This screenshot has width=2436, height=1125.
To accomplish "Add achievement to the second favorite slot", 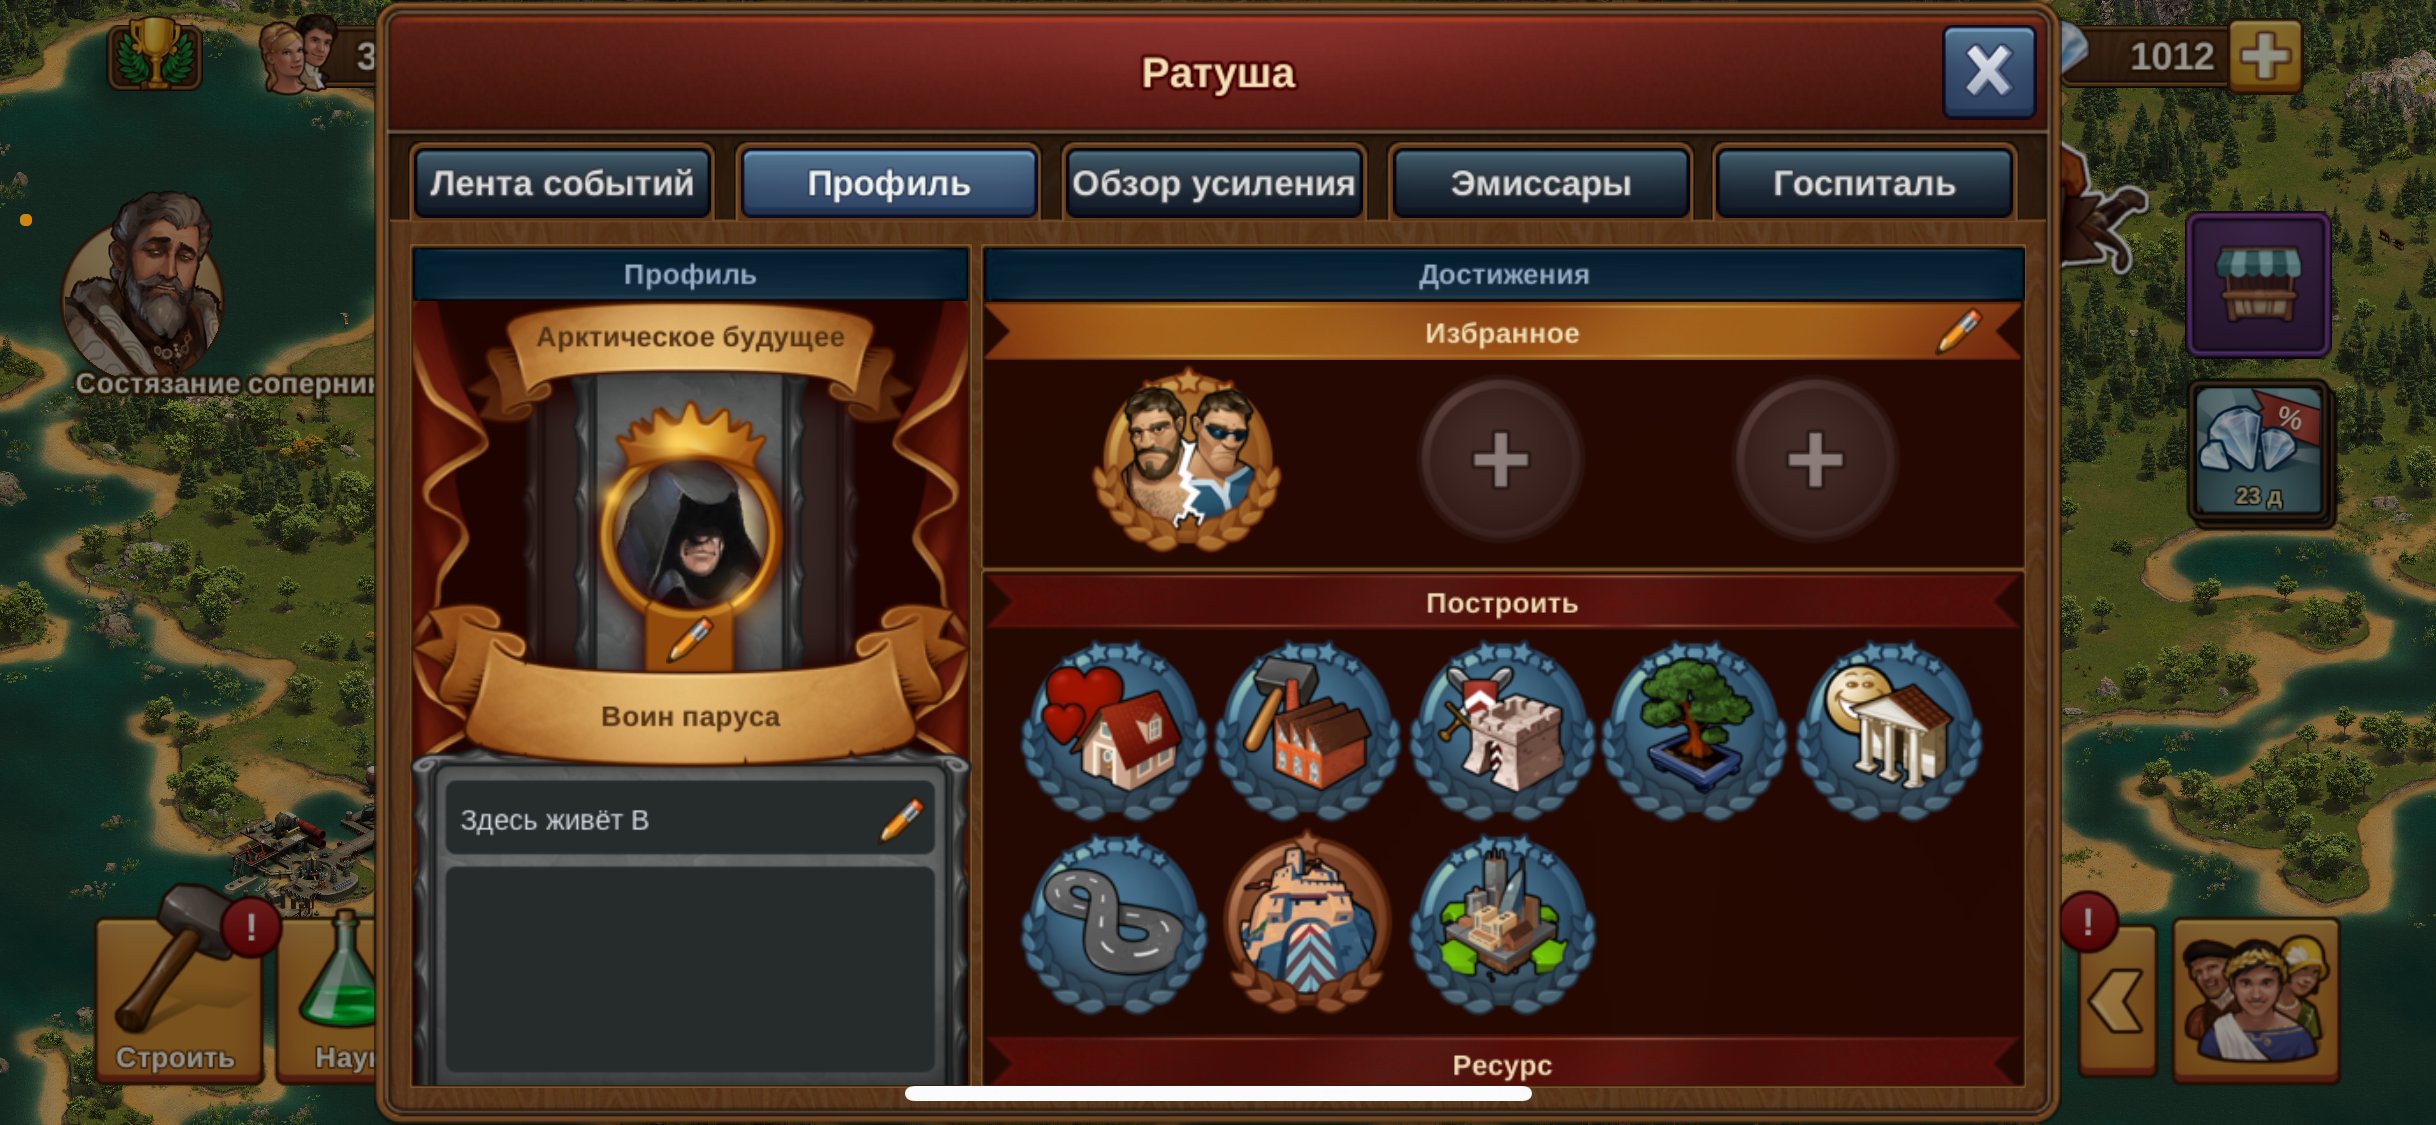I will (x=1500, y=460).
